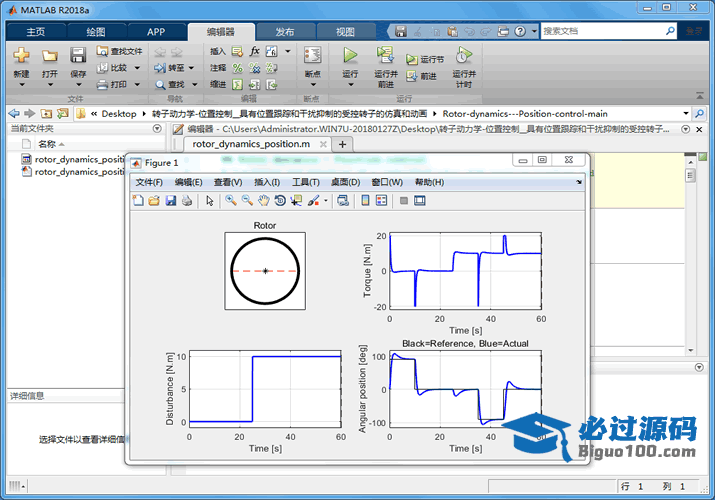Select first rotor_dynamics_positi file in folder list
Image resolution: width=715 pixels, height=500 pixels.
tap(73, 159)
